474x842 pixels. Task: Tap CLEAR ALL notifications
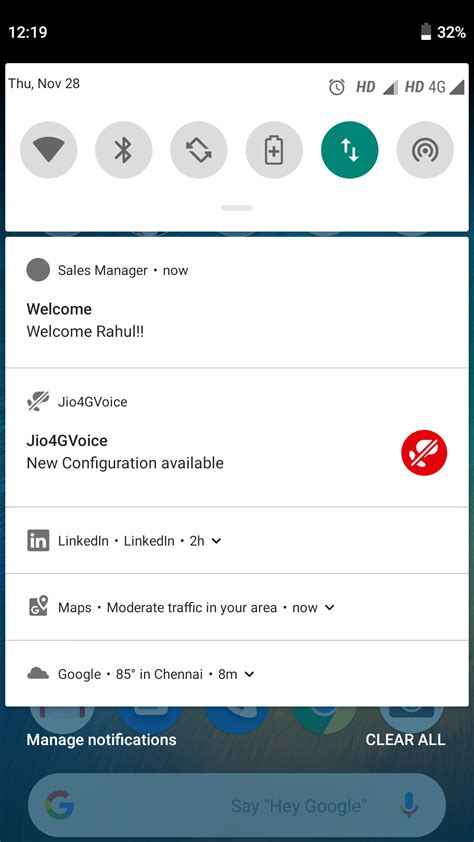405,739
